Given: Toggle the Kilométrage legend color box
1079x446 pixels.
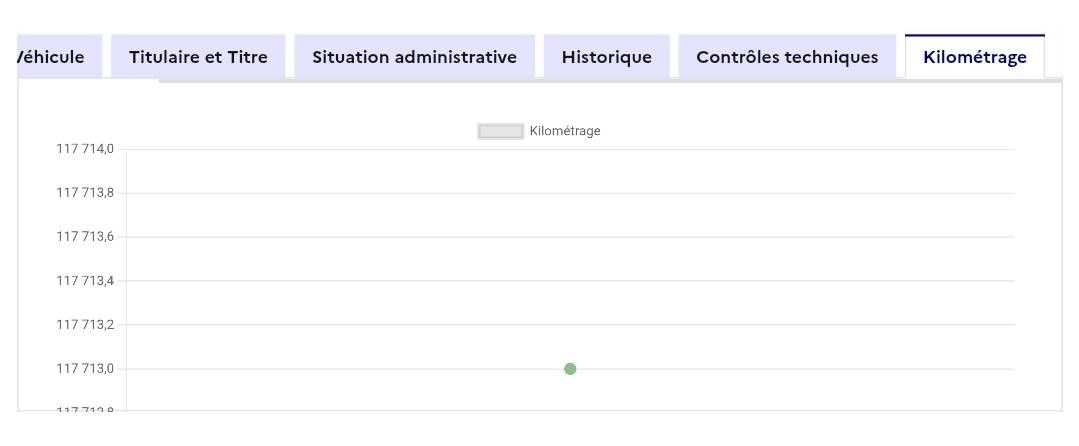Looking at the screenshot, I should pyautogui.click(x=501, y=131).
